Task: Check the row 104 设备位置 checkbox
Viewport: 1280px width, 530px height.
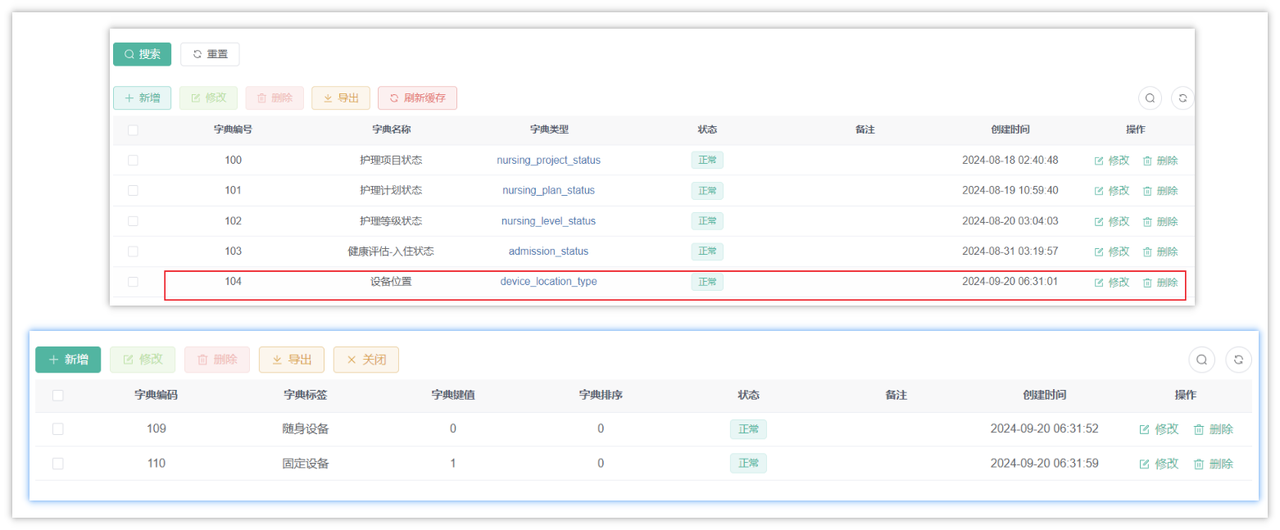Action: [x=133, y=282]
